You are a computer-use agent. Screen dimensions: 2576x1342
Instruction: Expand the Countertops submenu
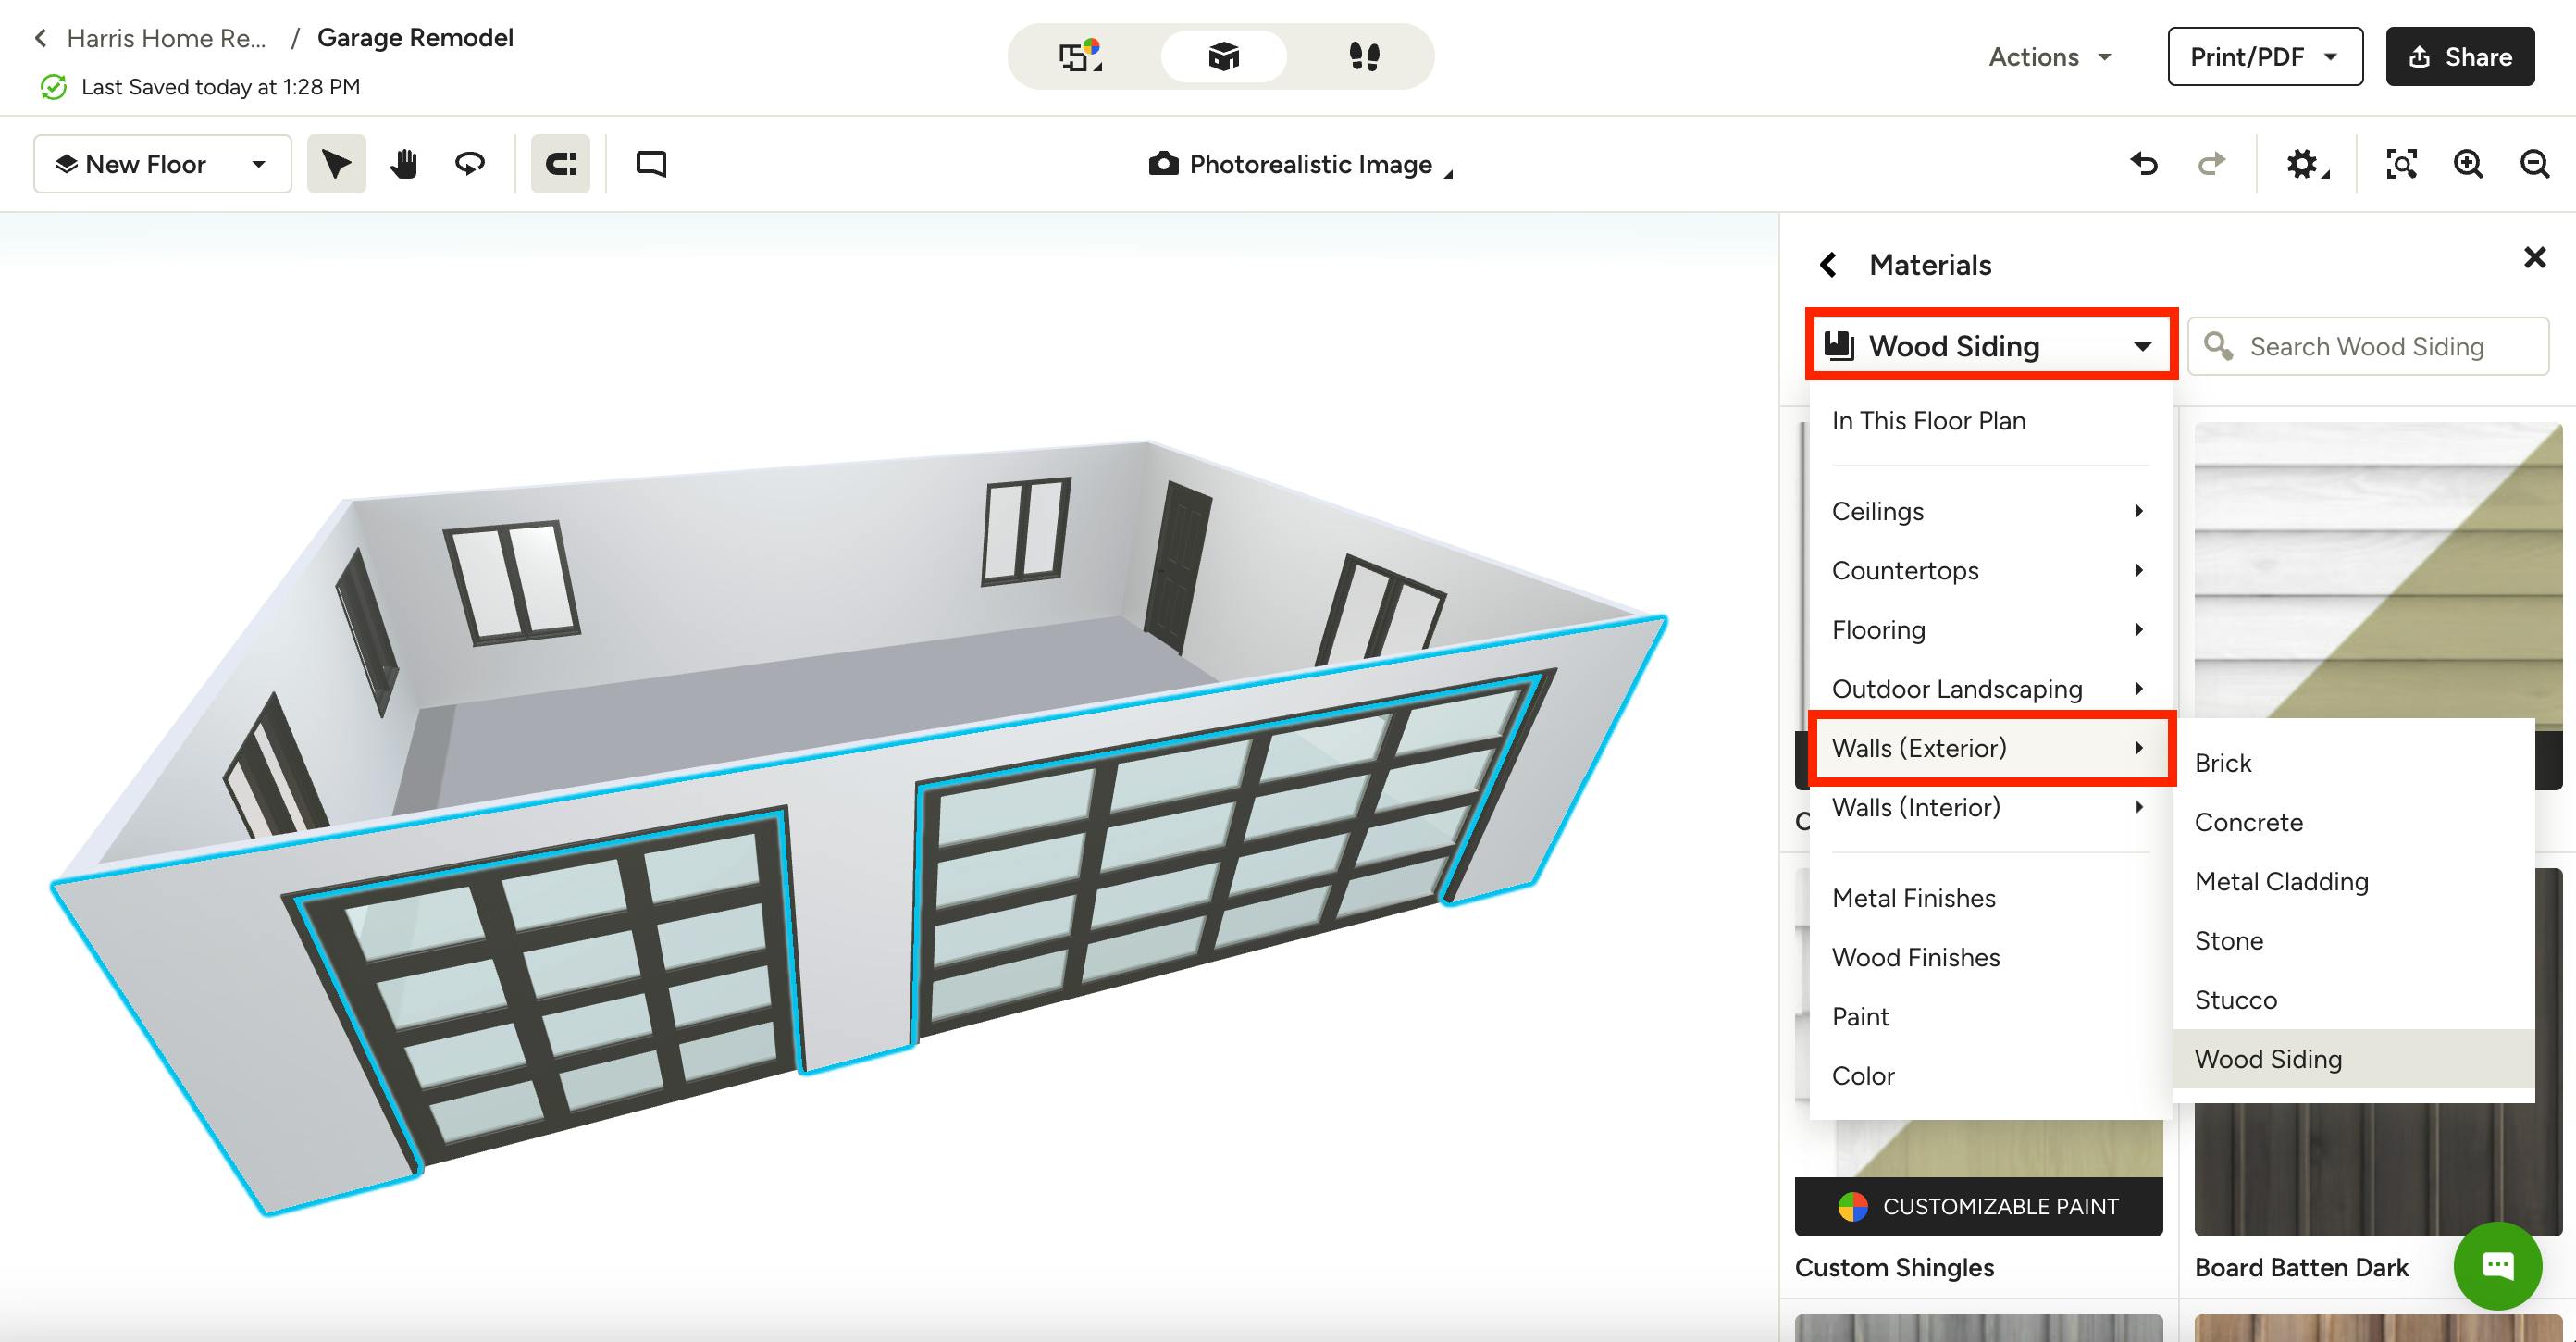[1990, 570]
